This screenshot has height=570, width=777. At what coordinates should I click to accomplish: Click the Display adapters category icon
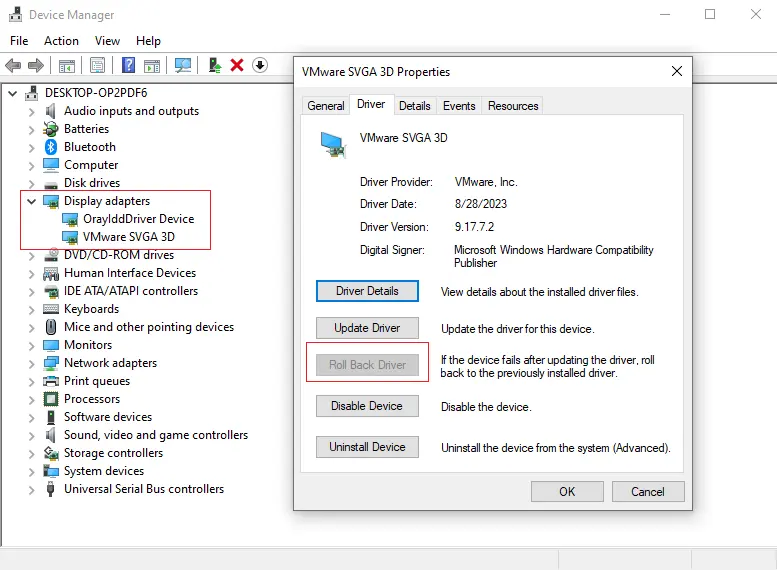click(x=51, y=201)
